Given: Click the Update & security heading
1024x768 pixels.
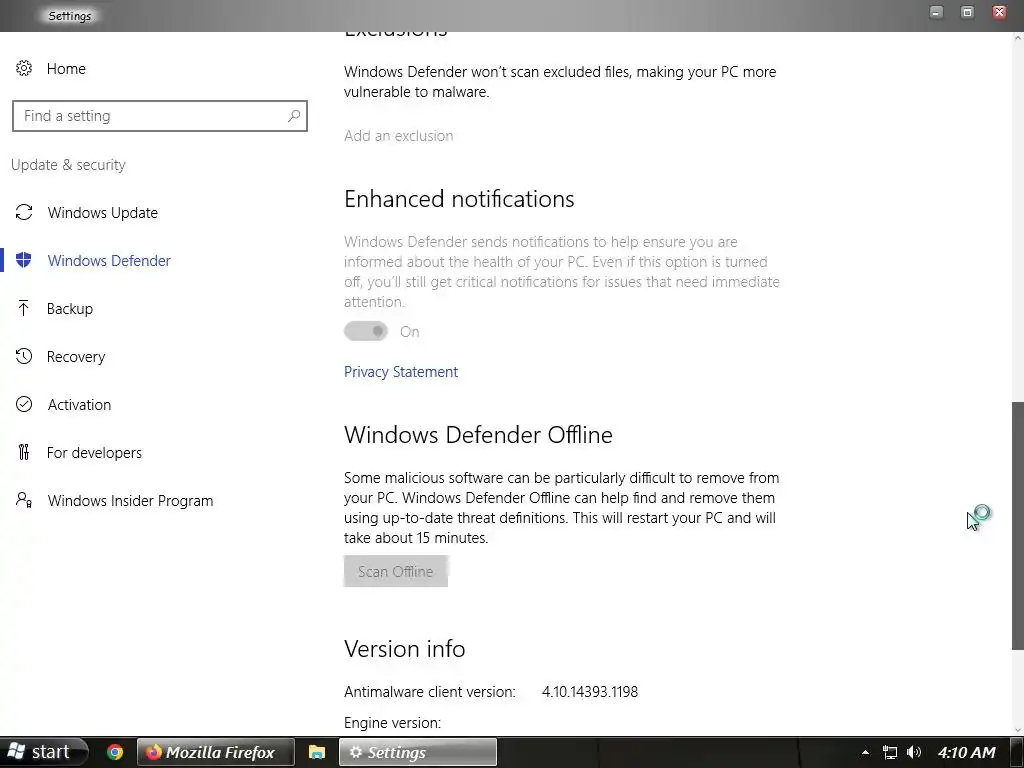Looking at the screenshot, I should point(68,165).
